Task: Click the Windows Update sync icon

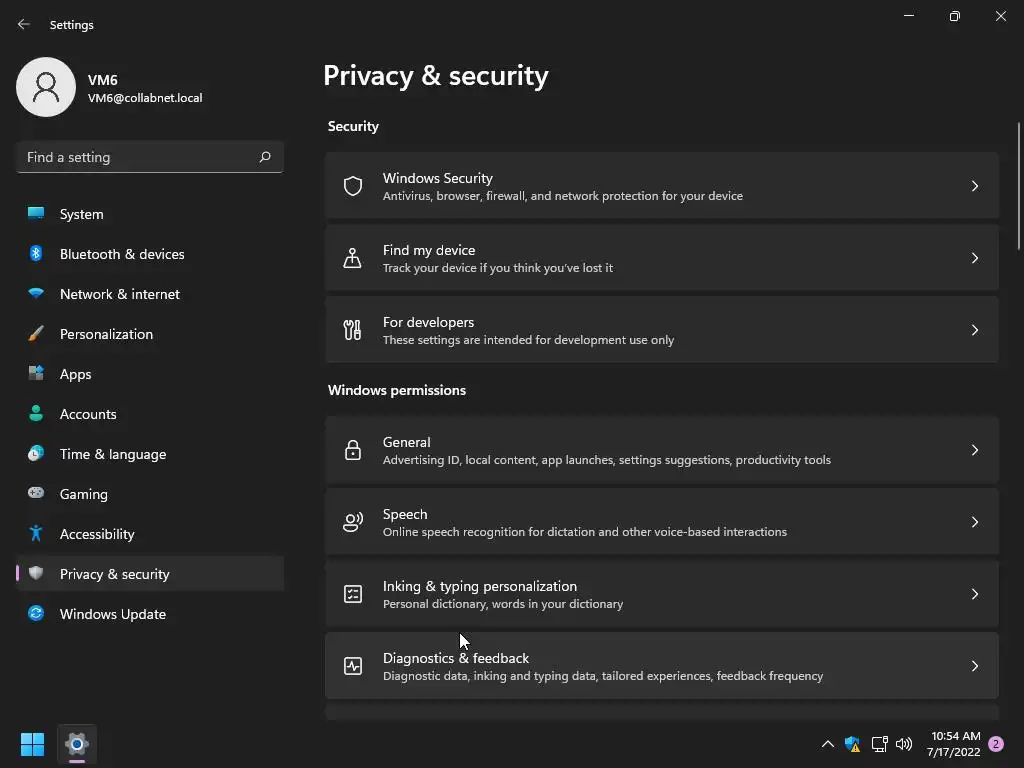Action: pyautogui.click(x=36, y=614)
